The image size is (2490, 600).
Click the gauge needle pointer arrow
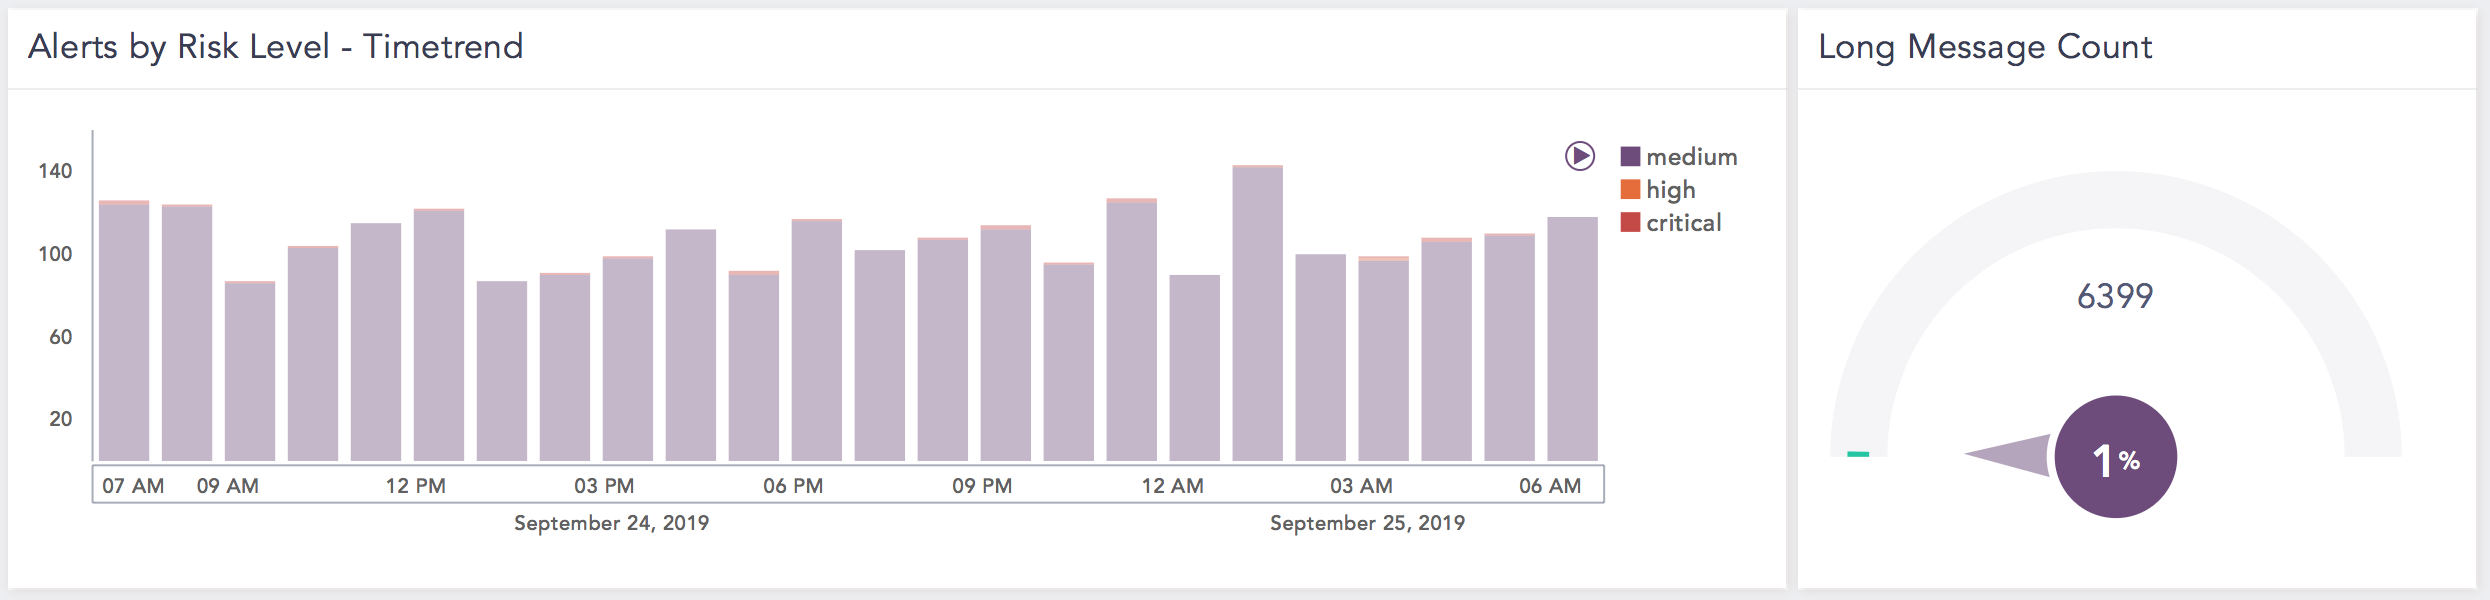click(x=2010, y=455)
